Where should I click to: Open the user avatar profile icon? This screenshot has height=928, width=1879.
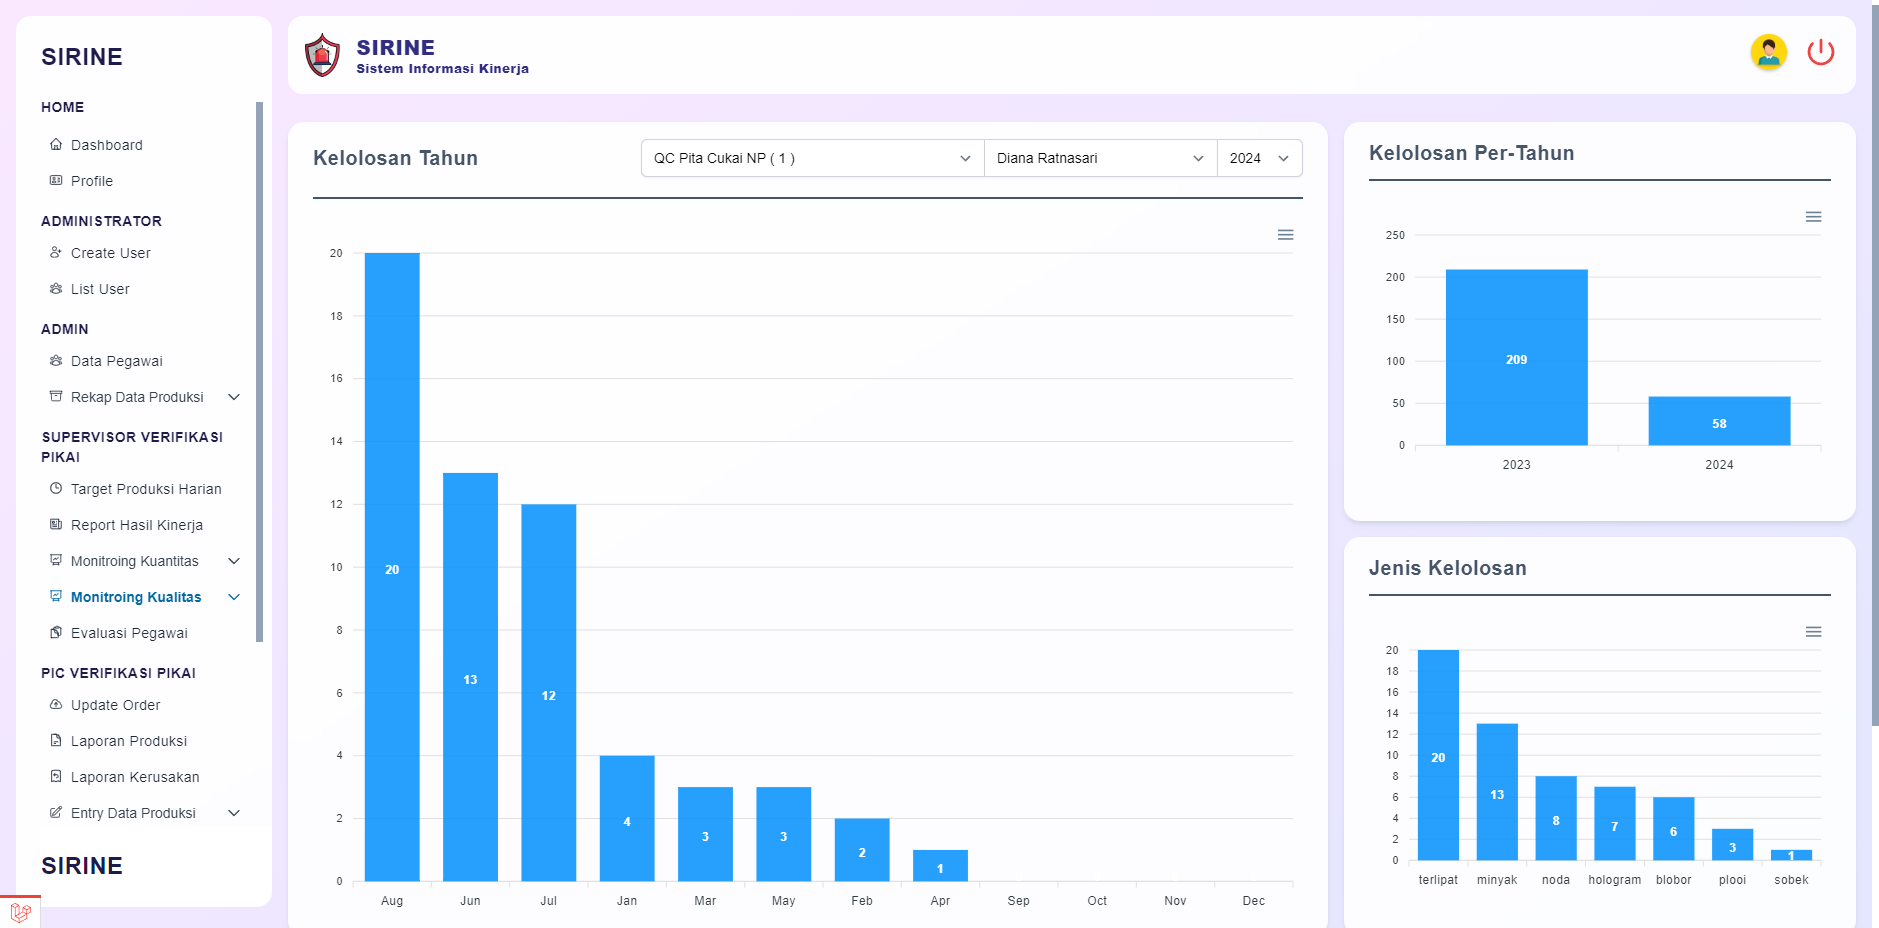click(1768, 52)
